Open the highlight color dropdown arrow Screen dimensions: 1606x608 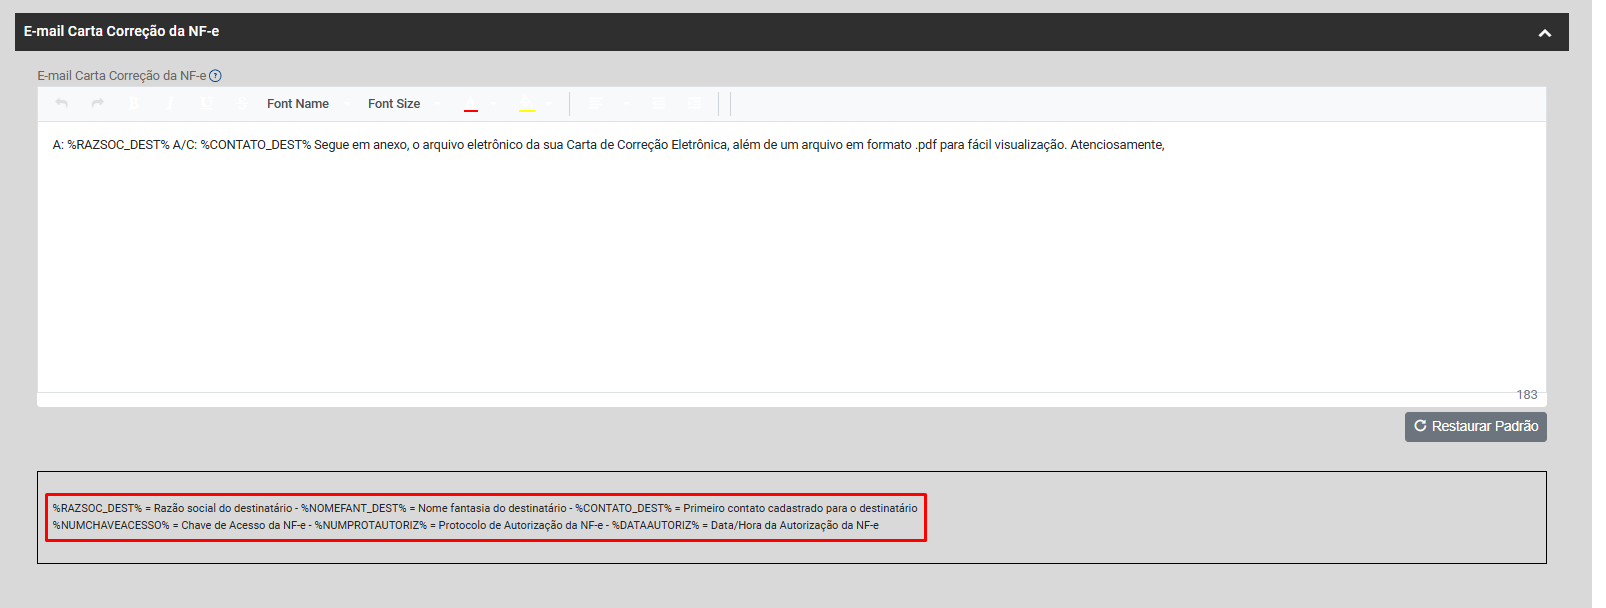(549, 104)
